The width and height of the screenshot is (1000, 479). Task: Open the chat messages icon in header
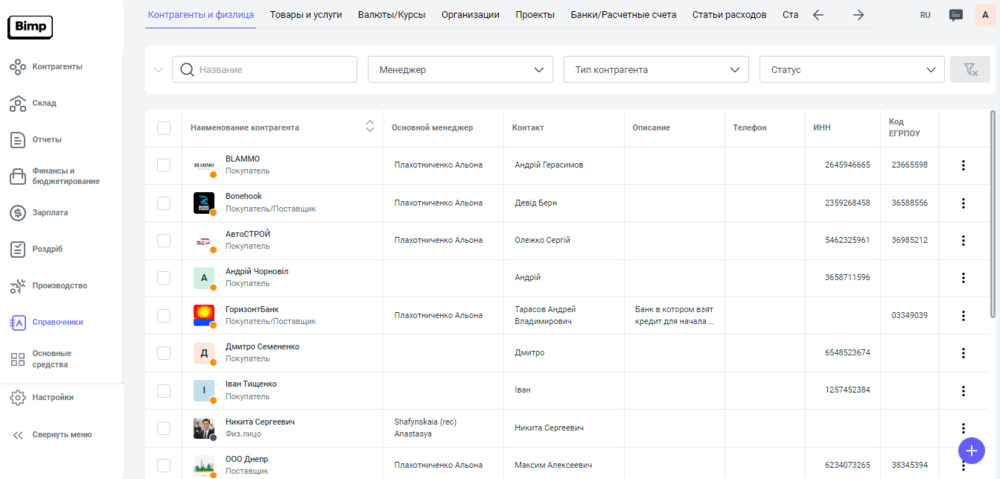(955, 15)
